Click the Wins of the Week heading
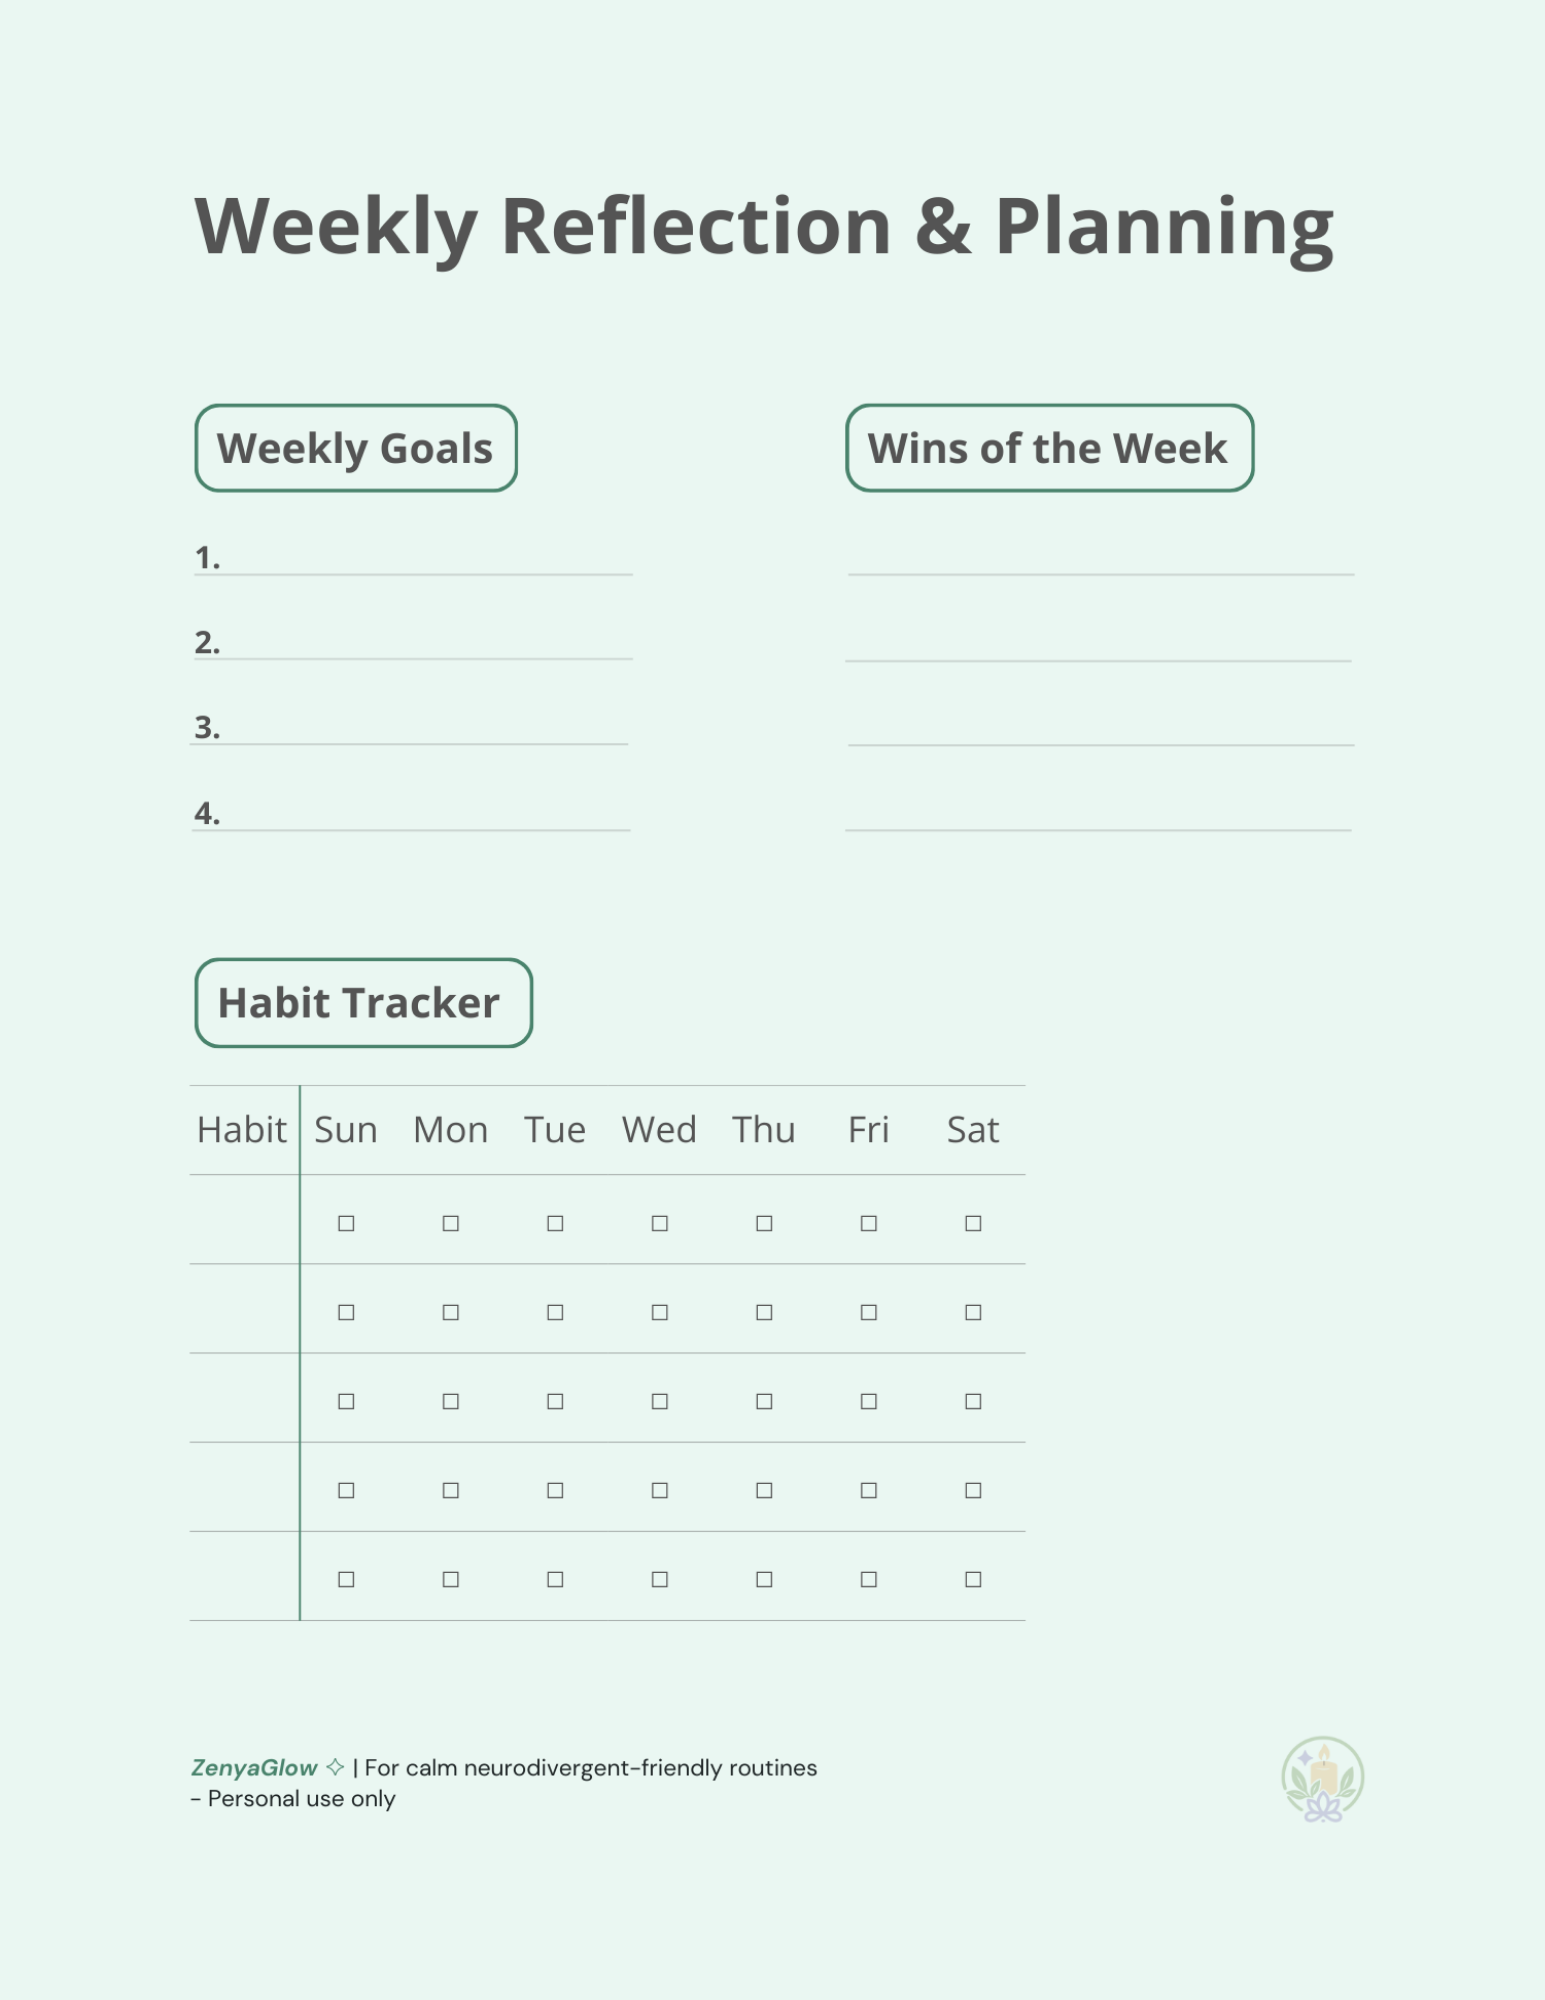The width and height of the screenshot is (1545, 2000). [1049, 448]
